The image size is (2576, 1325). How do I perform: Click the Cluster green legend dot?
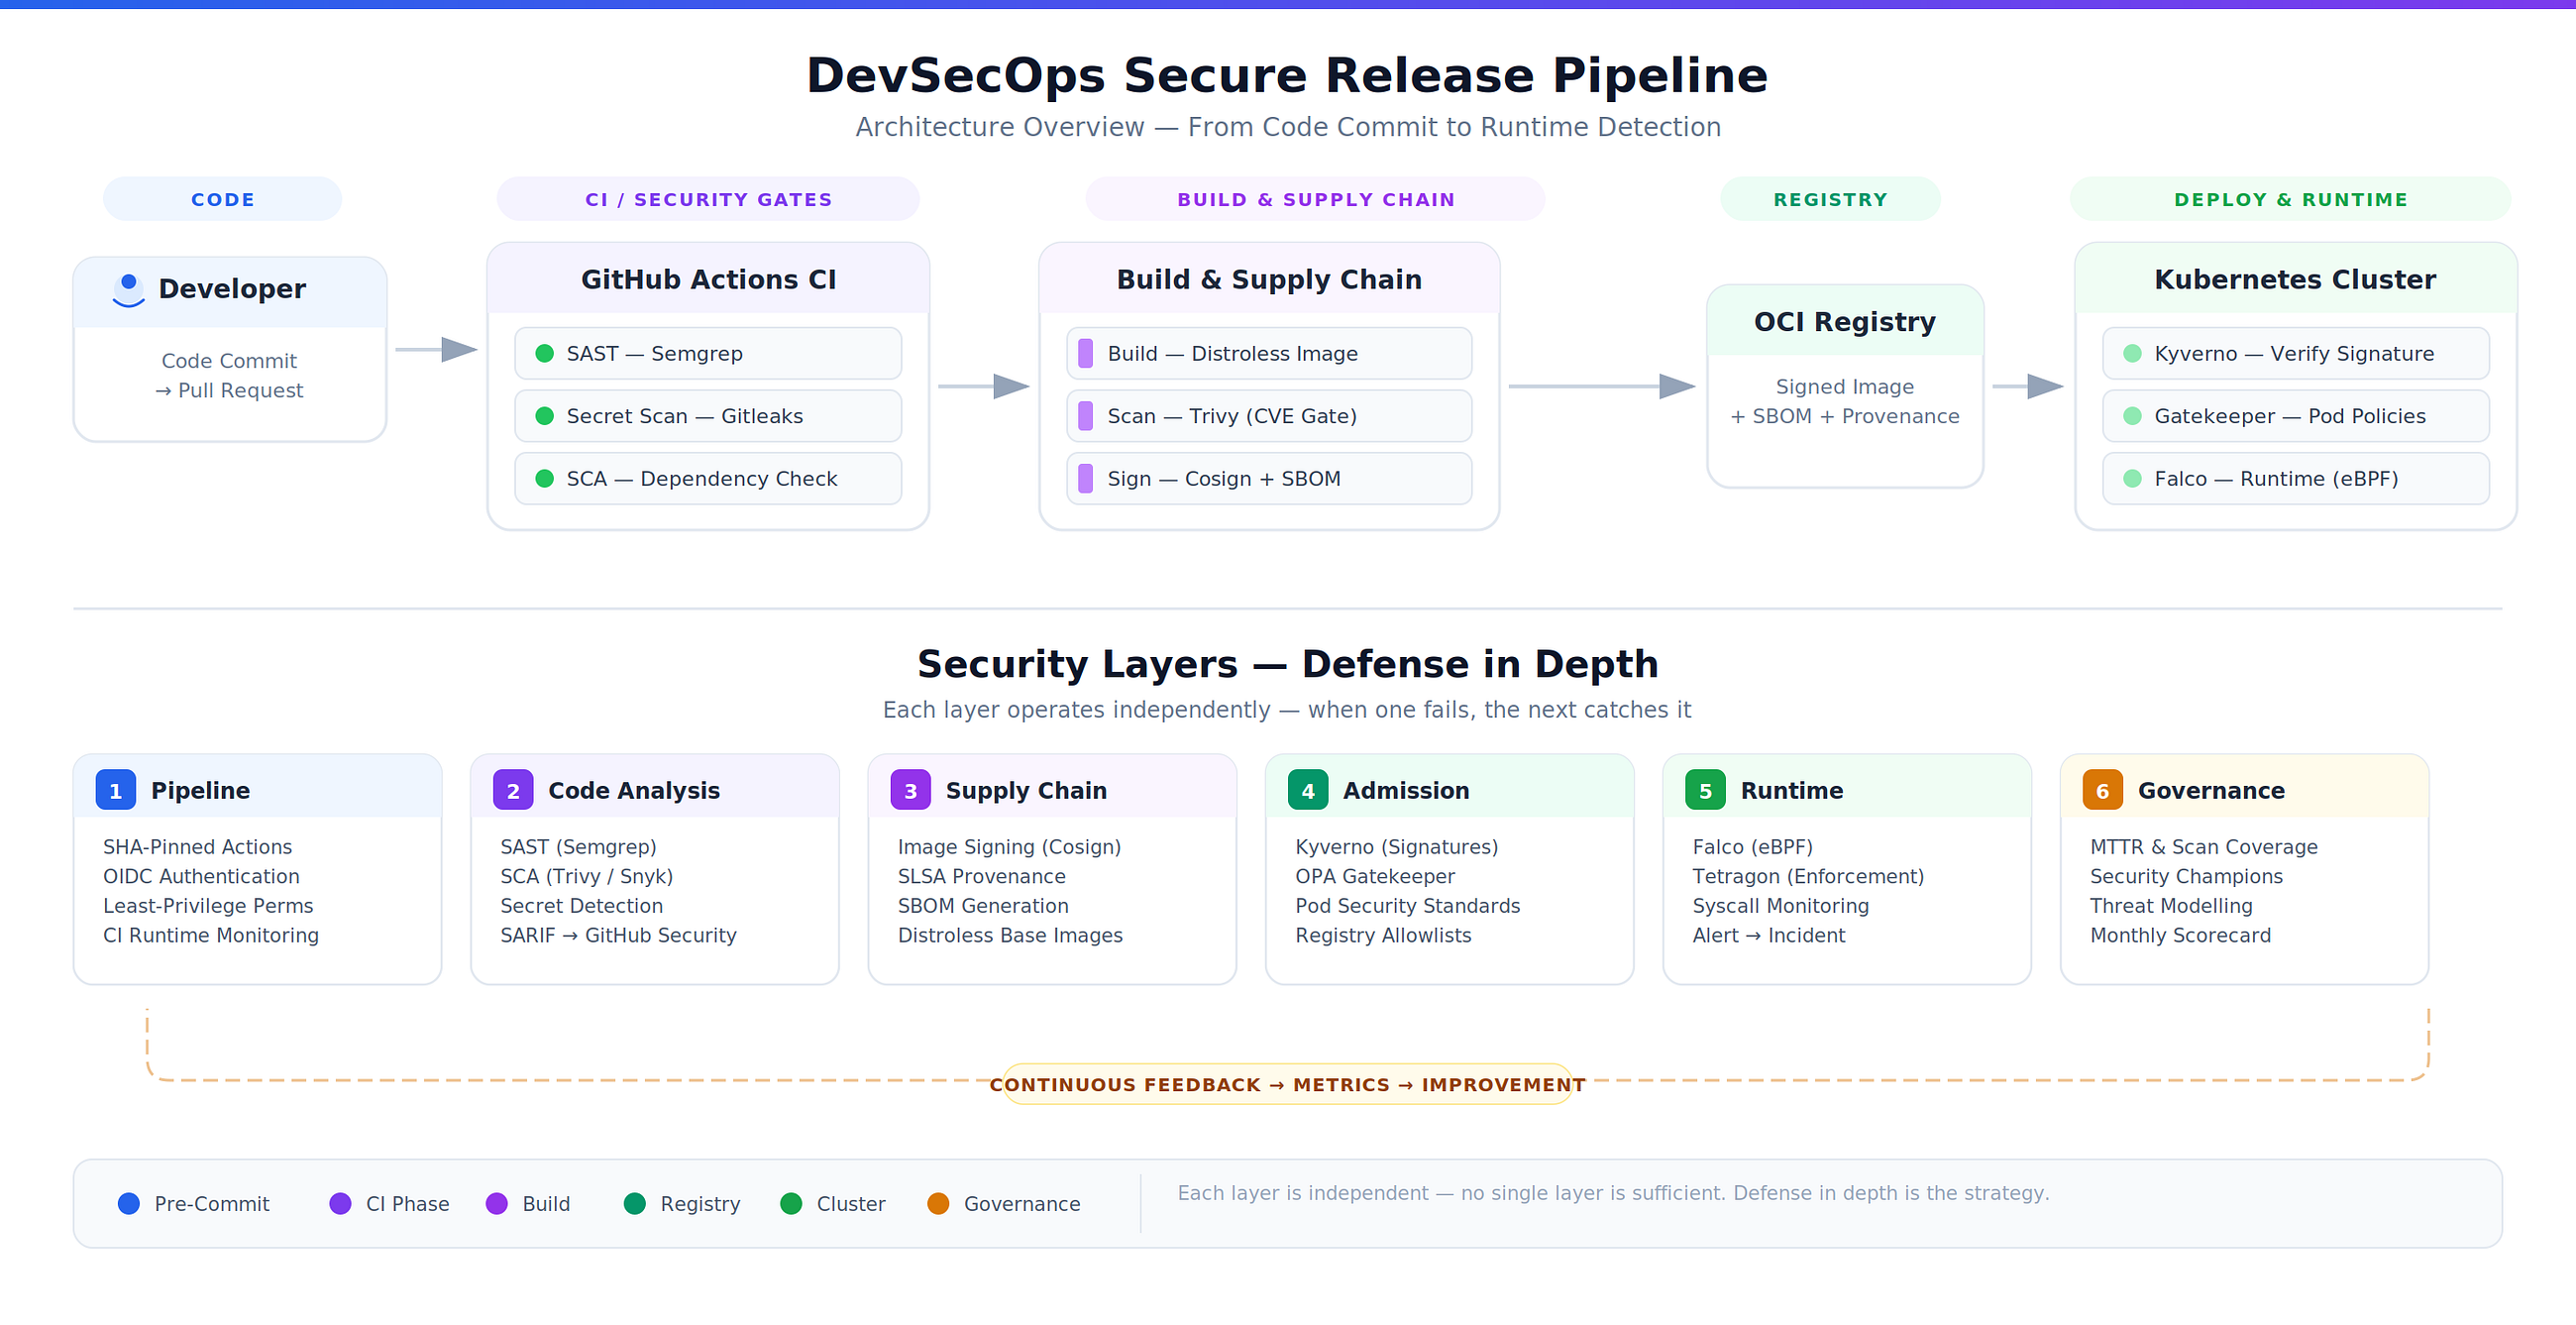click(791, 1204)
